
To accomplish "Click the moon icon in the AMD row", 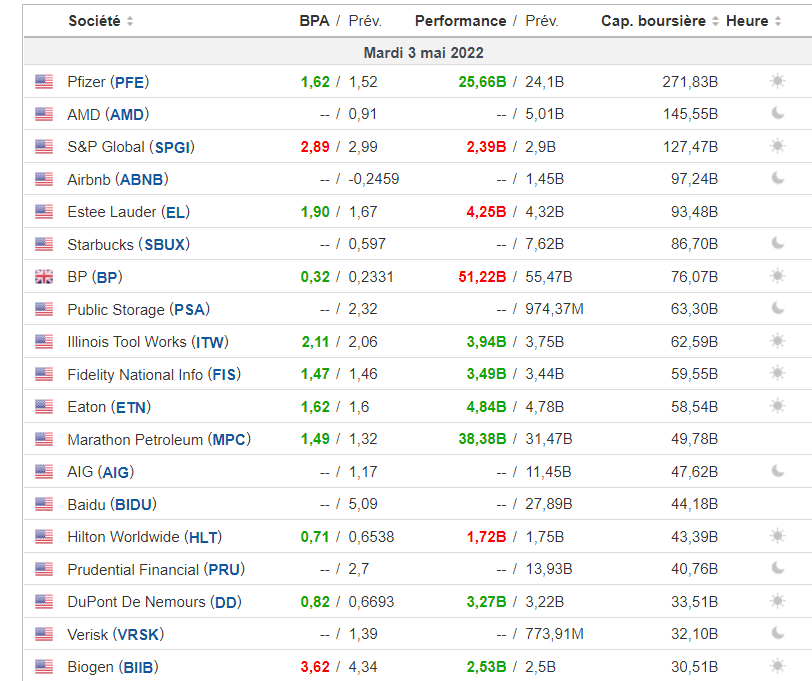I will 777,113.
